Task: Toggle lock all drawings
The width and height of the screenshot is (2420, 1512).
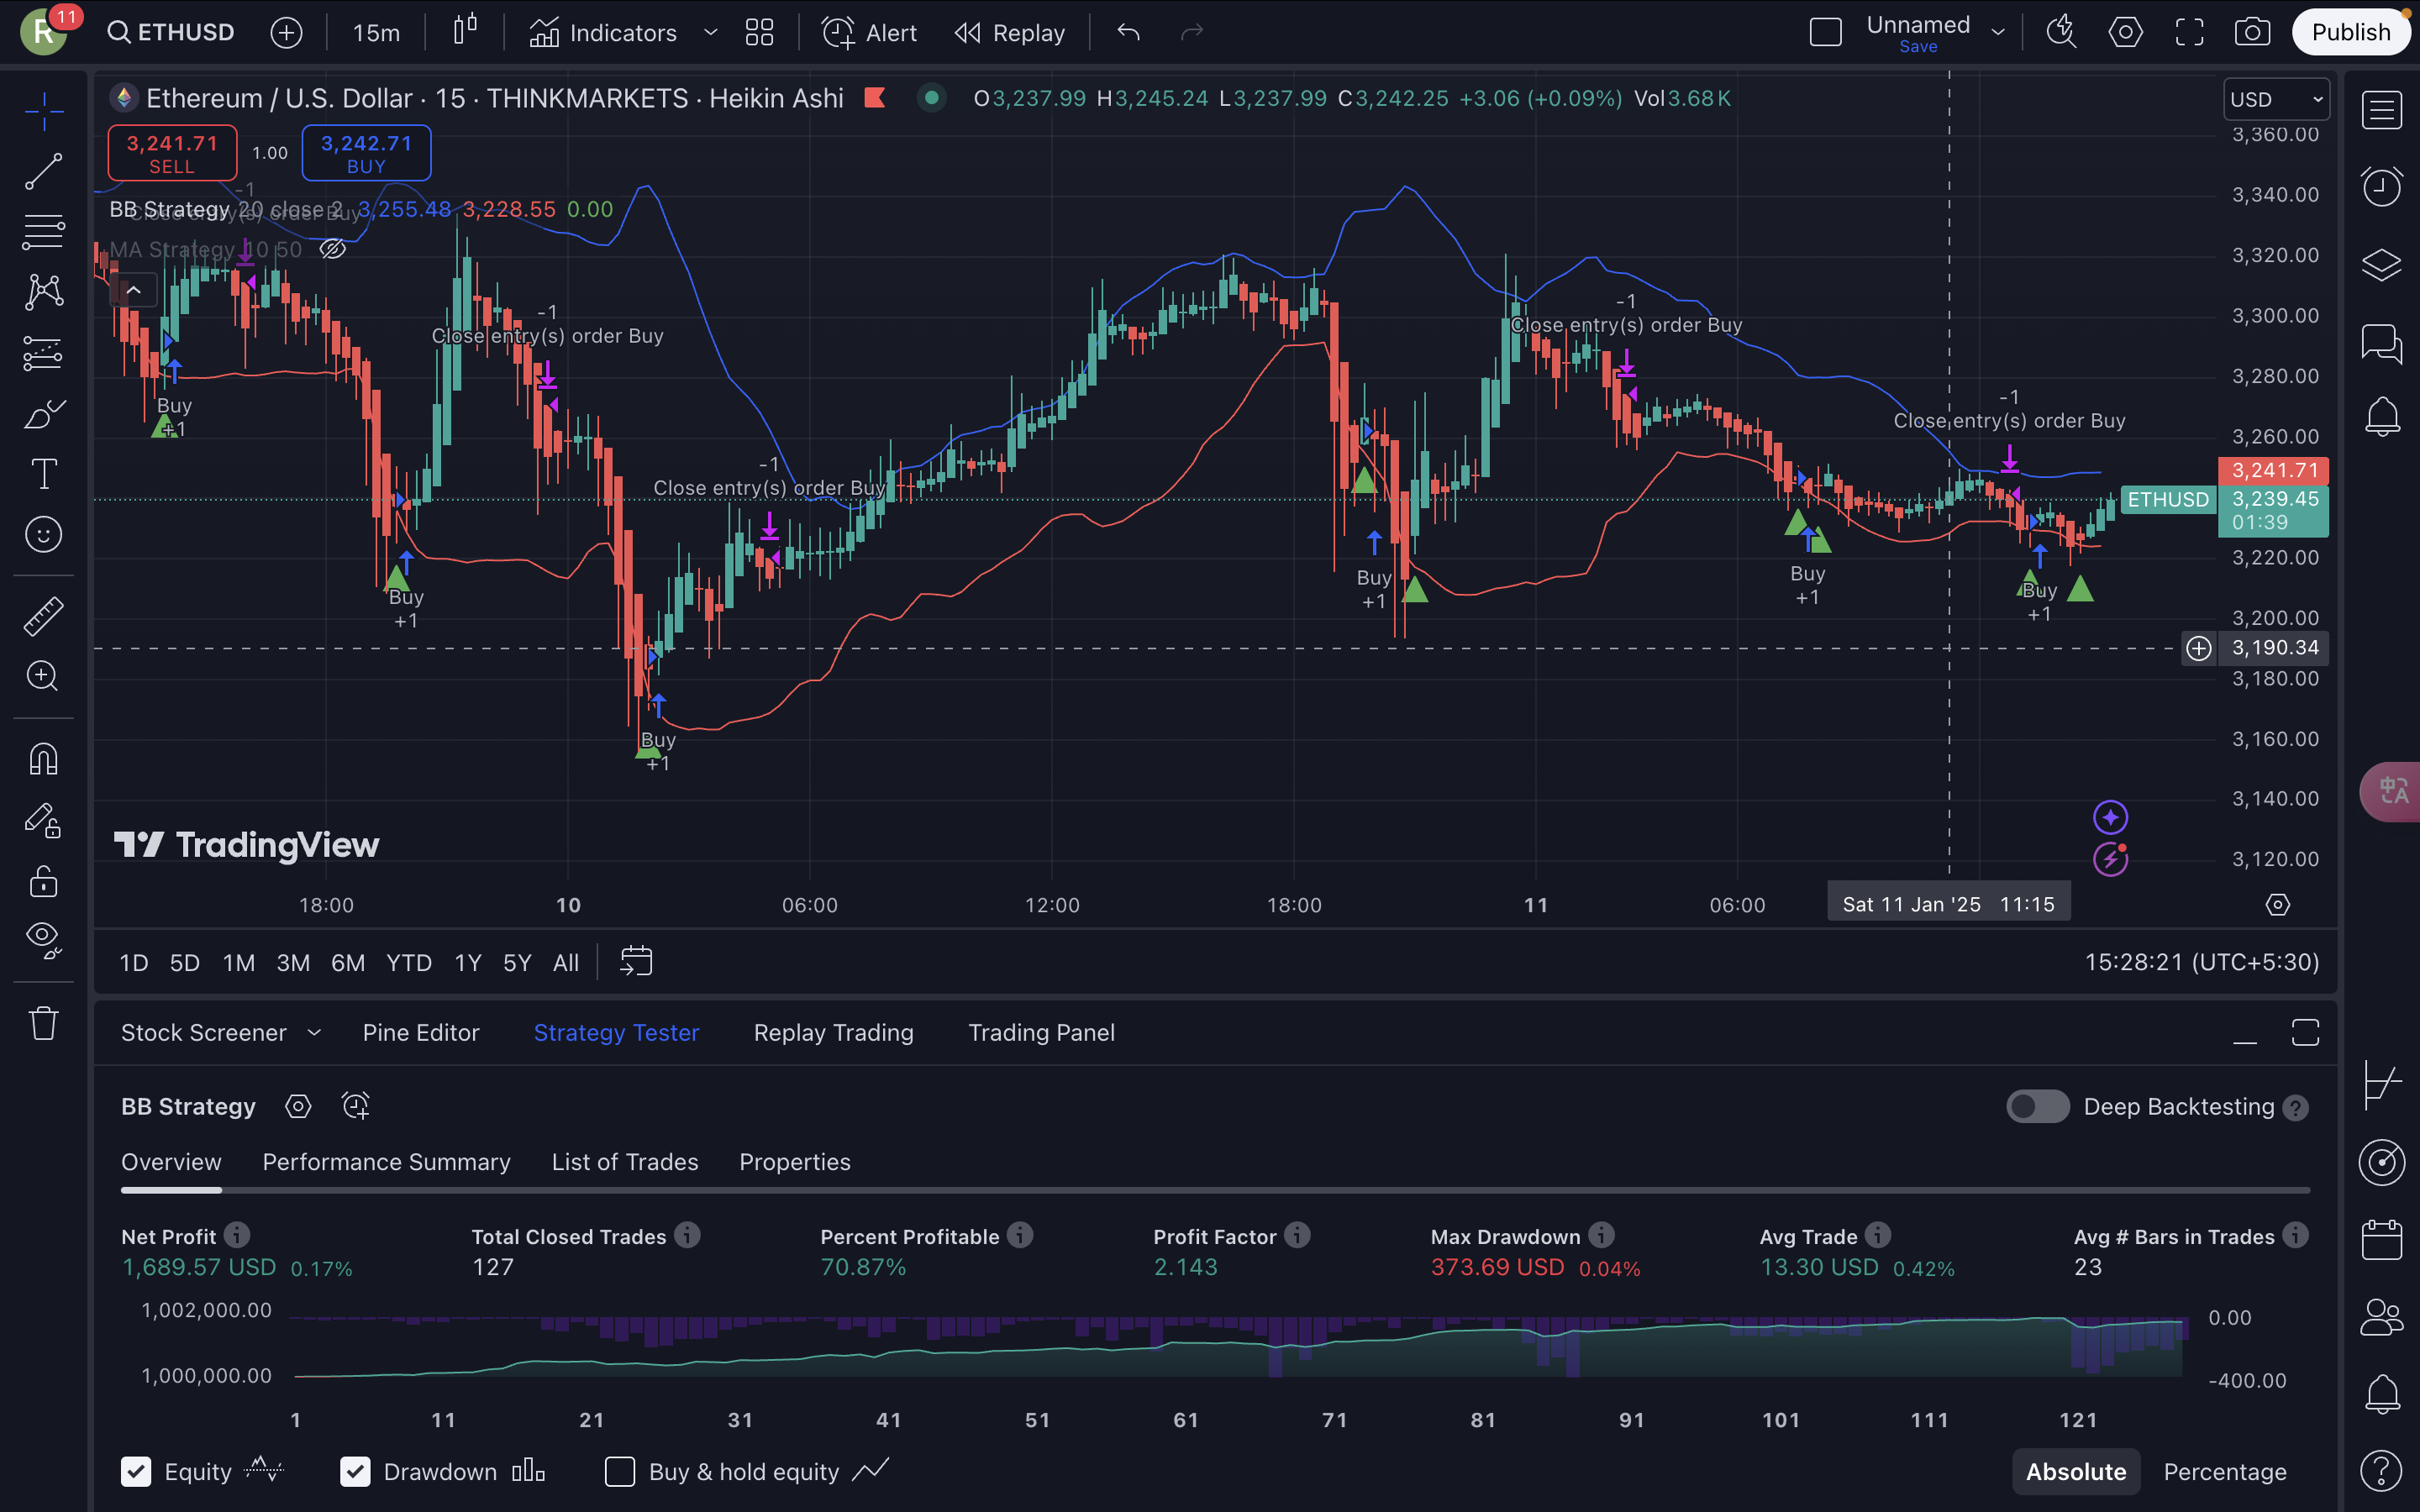Action: (43, 881)
